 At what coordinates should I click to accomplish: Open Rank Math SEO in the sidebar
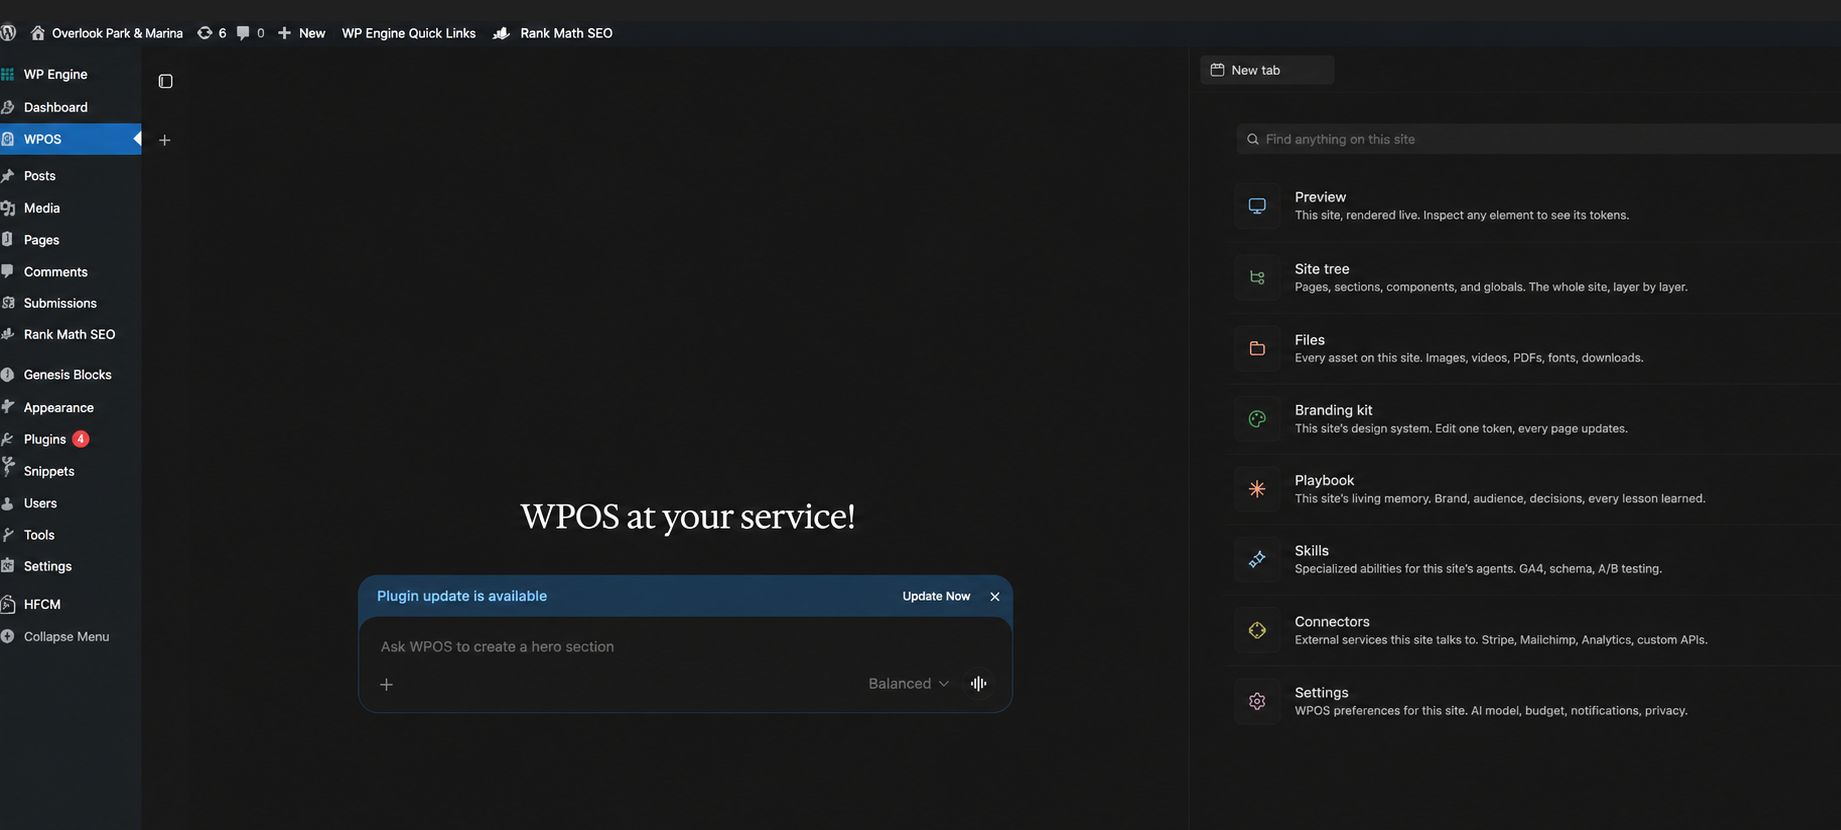(x=70, y=334)
